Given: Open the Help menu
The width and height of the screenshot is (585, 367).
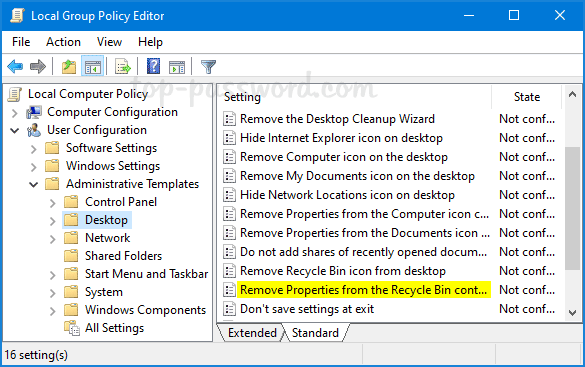Looking at the screenshot, I should 150,42.
